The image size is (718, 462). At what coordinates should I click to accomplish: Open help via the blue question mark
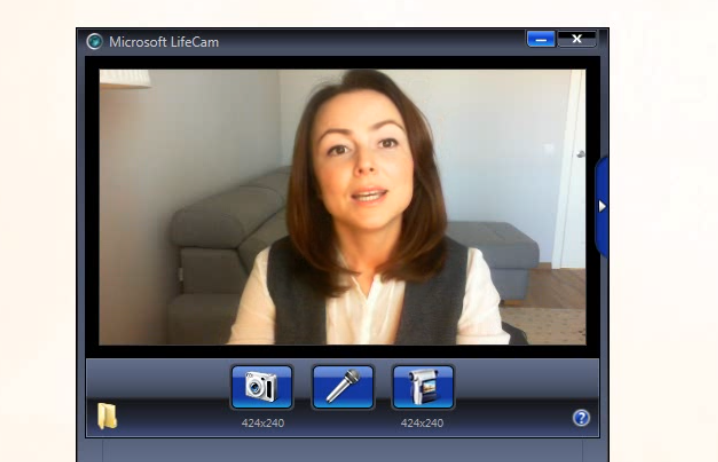pyautogui.click(x=581, y=418)
